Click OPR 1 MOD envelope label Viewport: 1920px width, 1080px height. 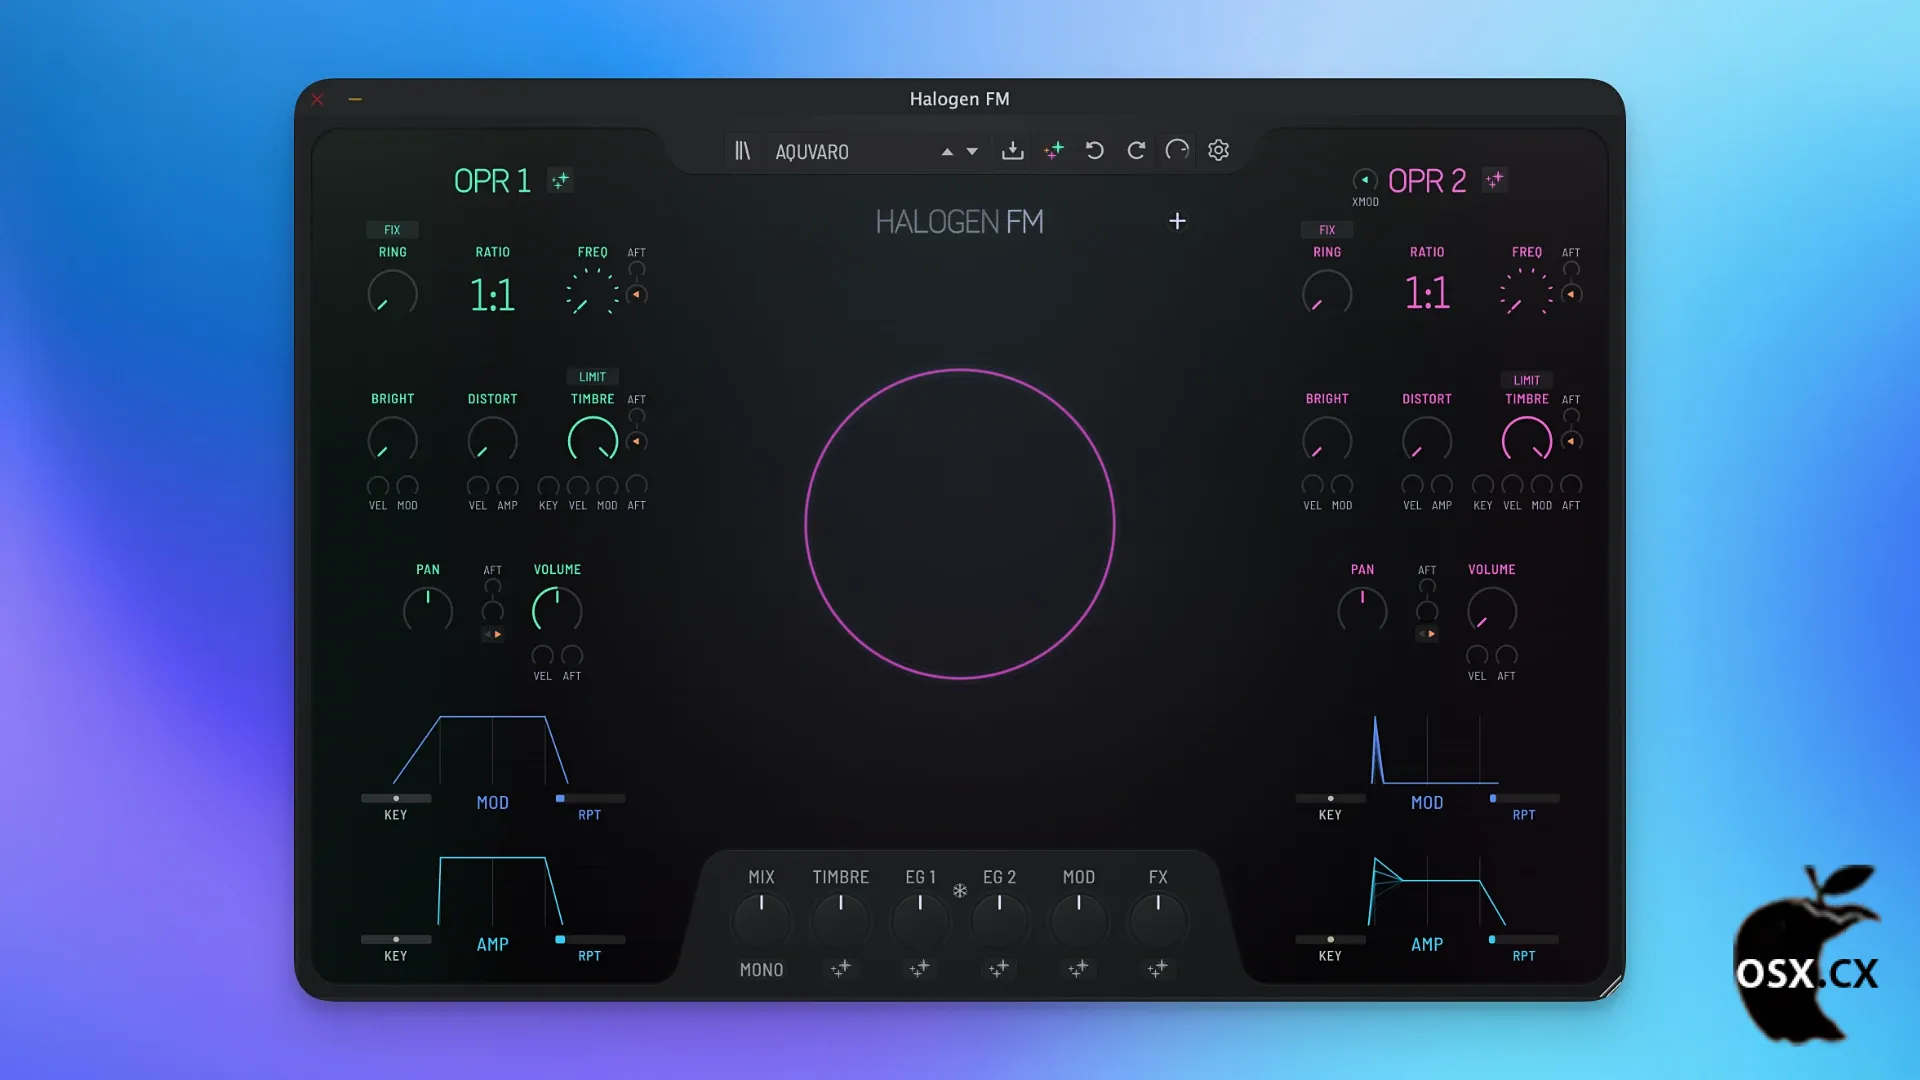[492, 803]
